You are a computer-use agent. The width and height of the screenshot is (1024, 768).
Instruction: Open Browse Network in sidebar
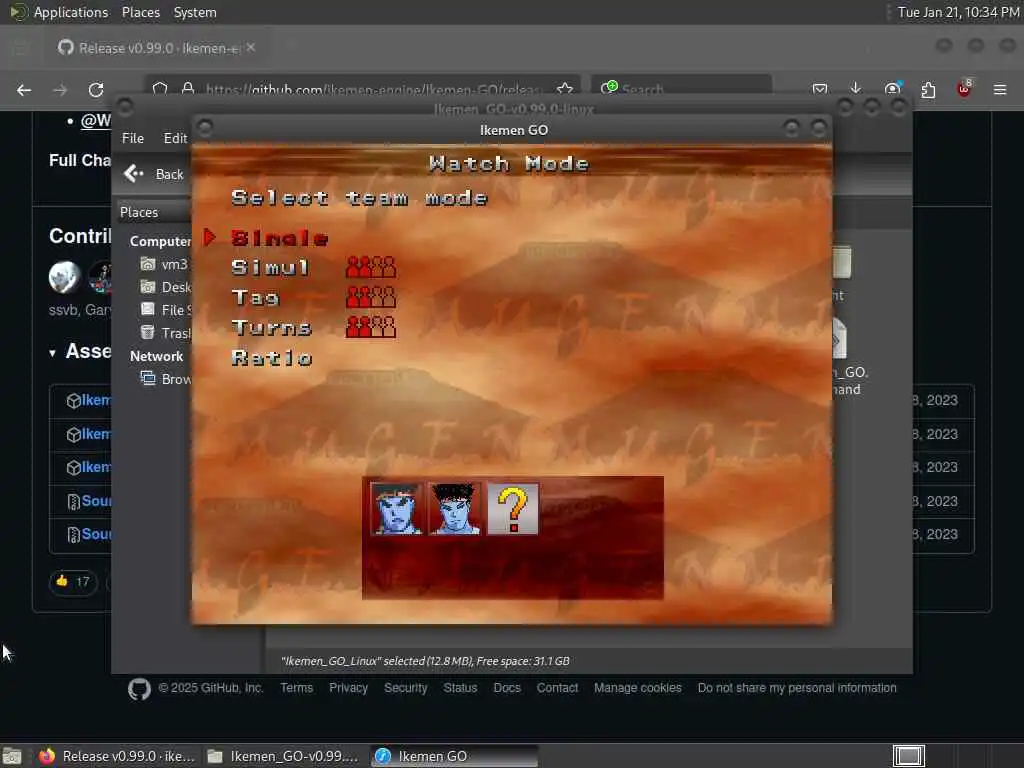[x=166, y=379]
